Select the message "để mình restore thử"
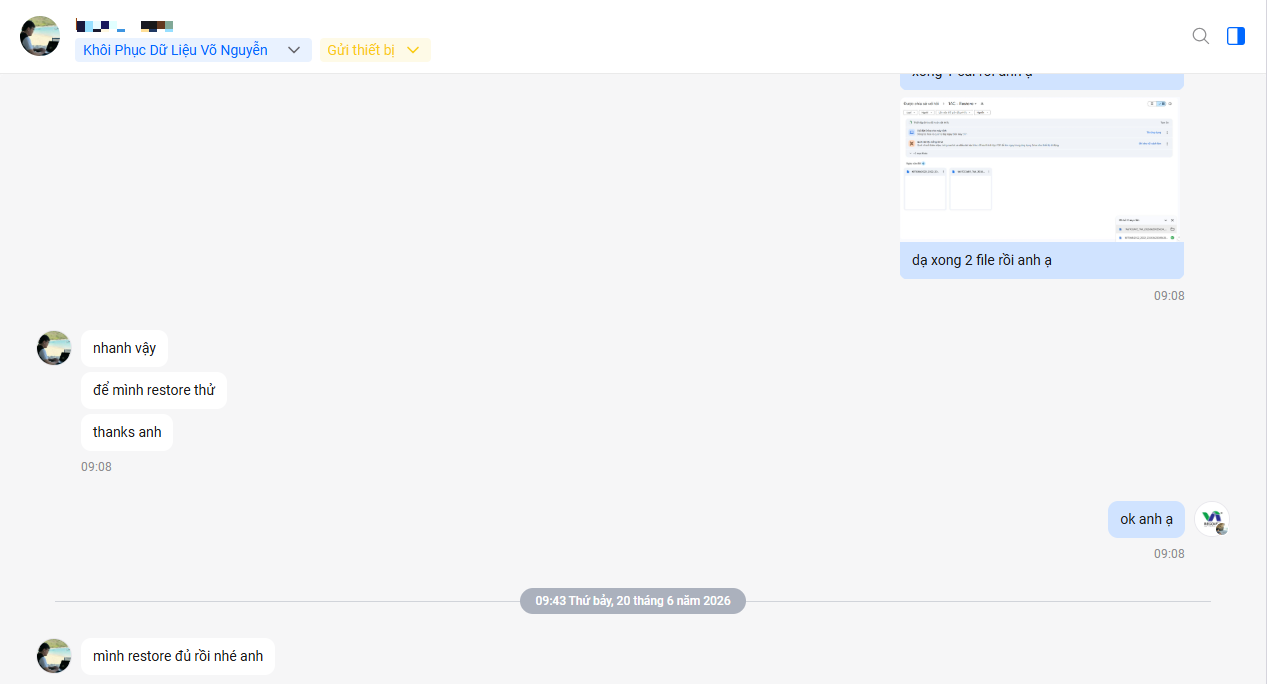 tap(154, 390)
